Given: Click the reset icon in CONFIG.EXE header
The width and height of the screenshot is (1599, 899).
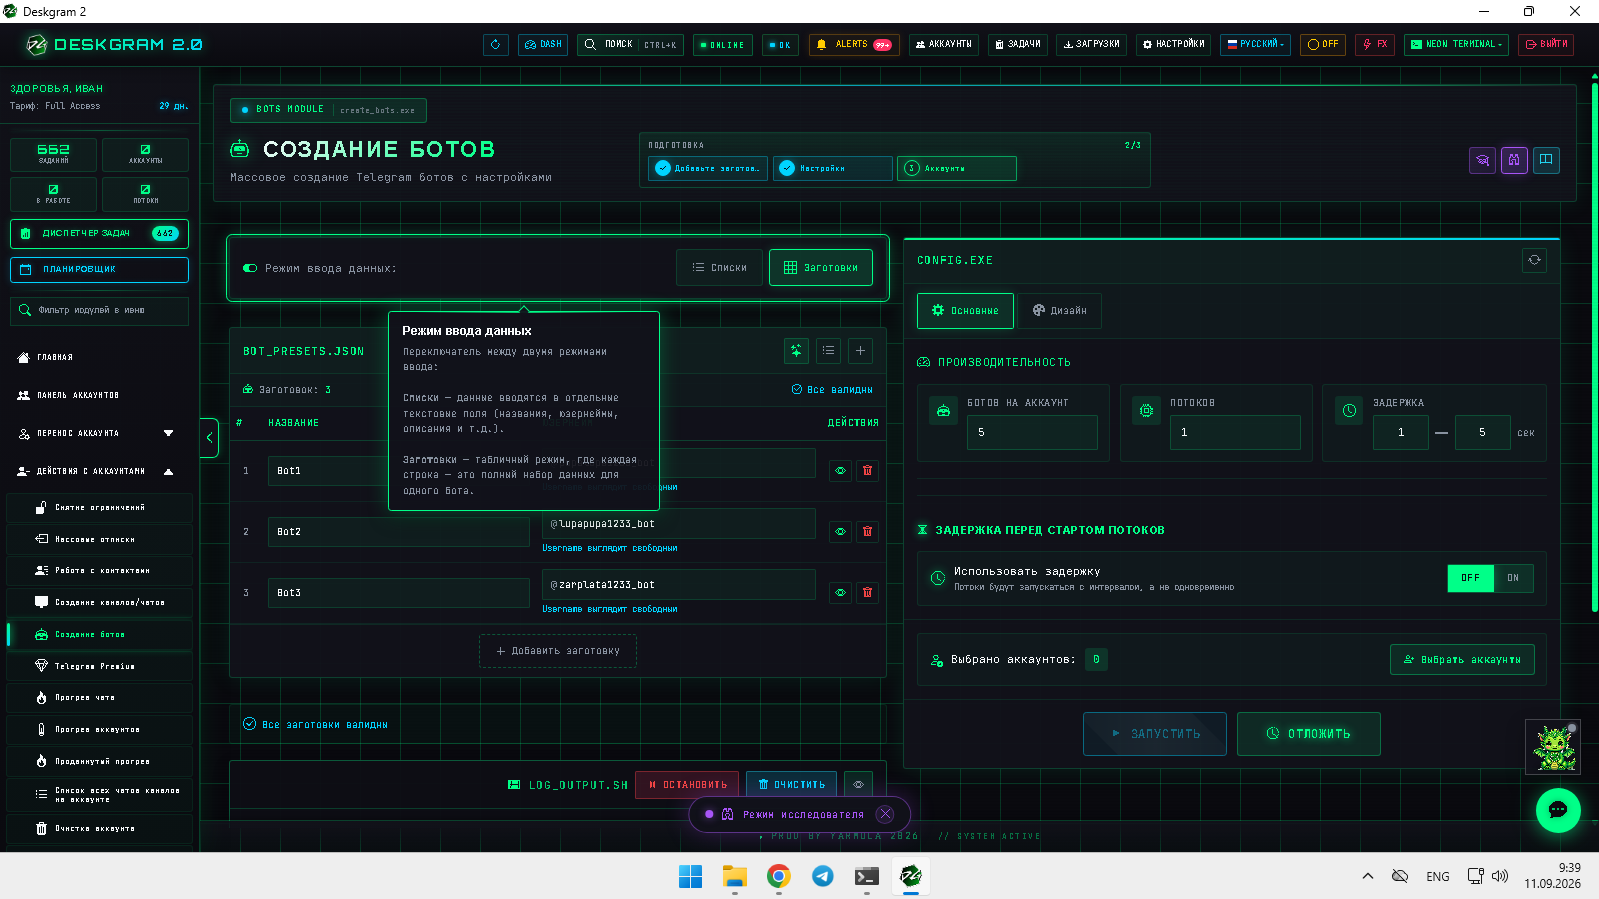Looking at the screenshot, I should coord(1534,260).
